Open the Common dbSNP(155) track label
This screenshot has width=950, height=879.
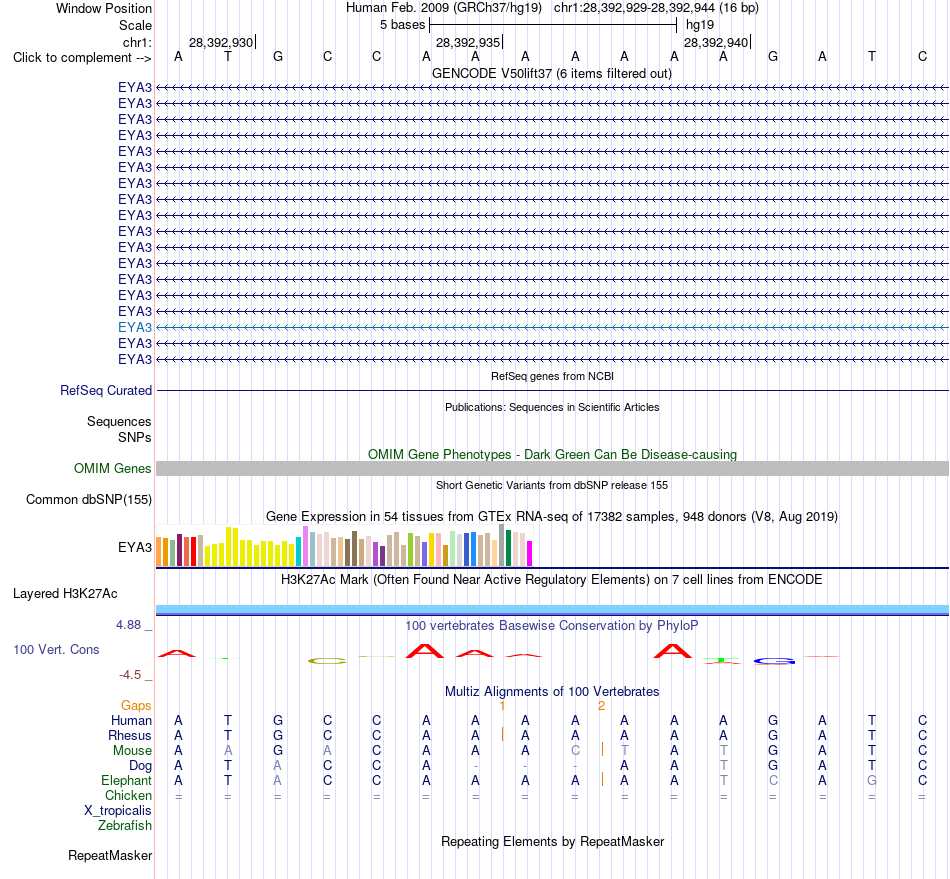[88, 500]
